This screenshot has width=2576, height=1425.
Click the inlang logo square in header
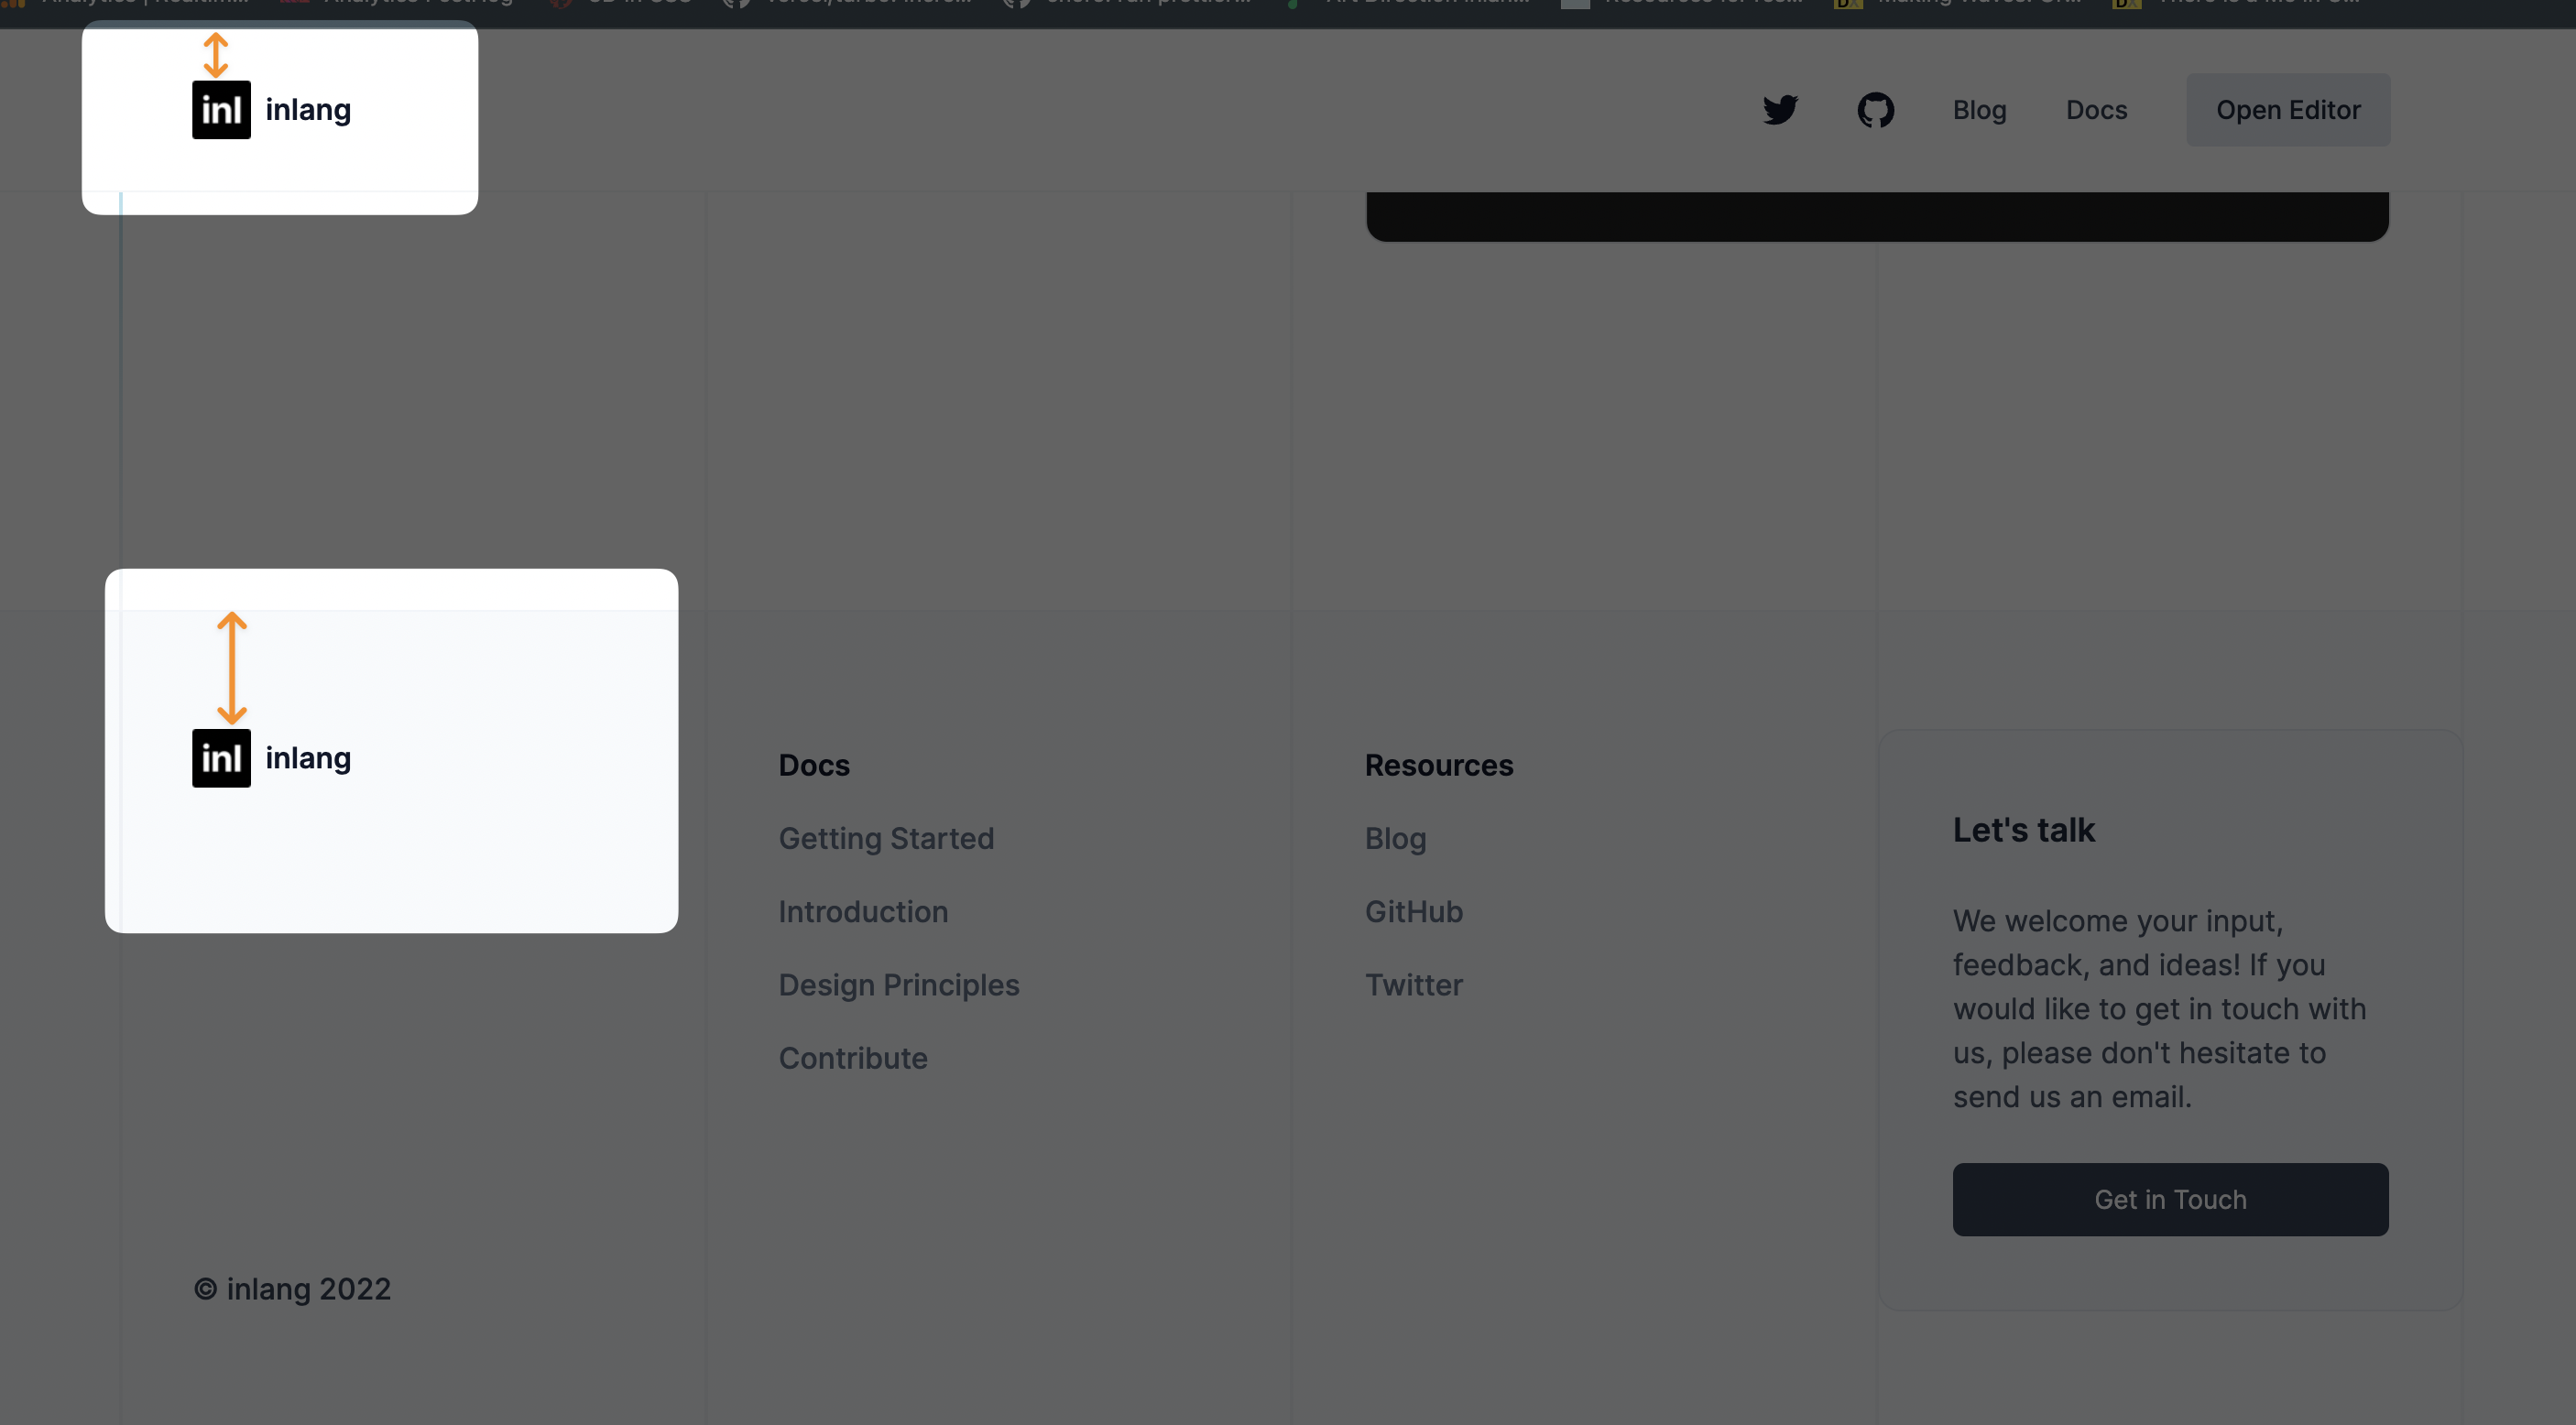(221, 110)
